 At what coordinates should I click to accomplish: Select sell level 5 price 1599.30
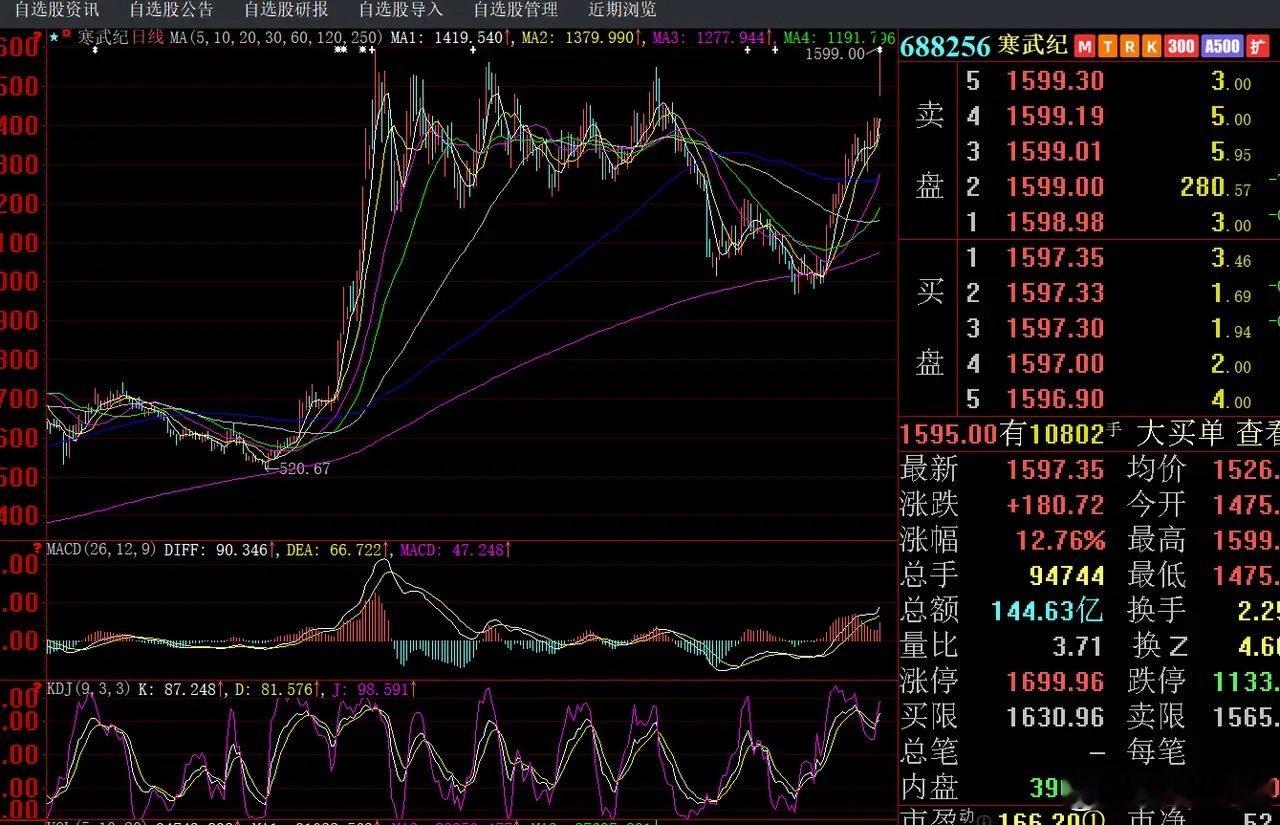click(1055, 82)
